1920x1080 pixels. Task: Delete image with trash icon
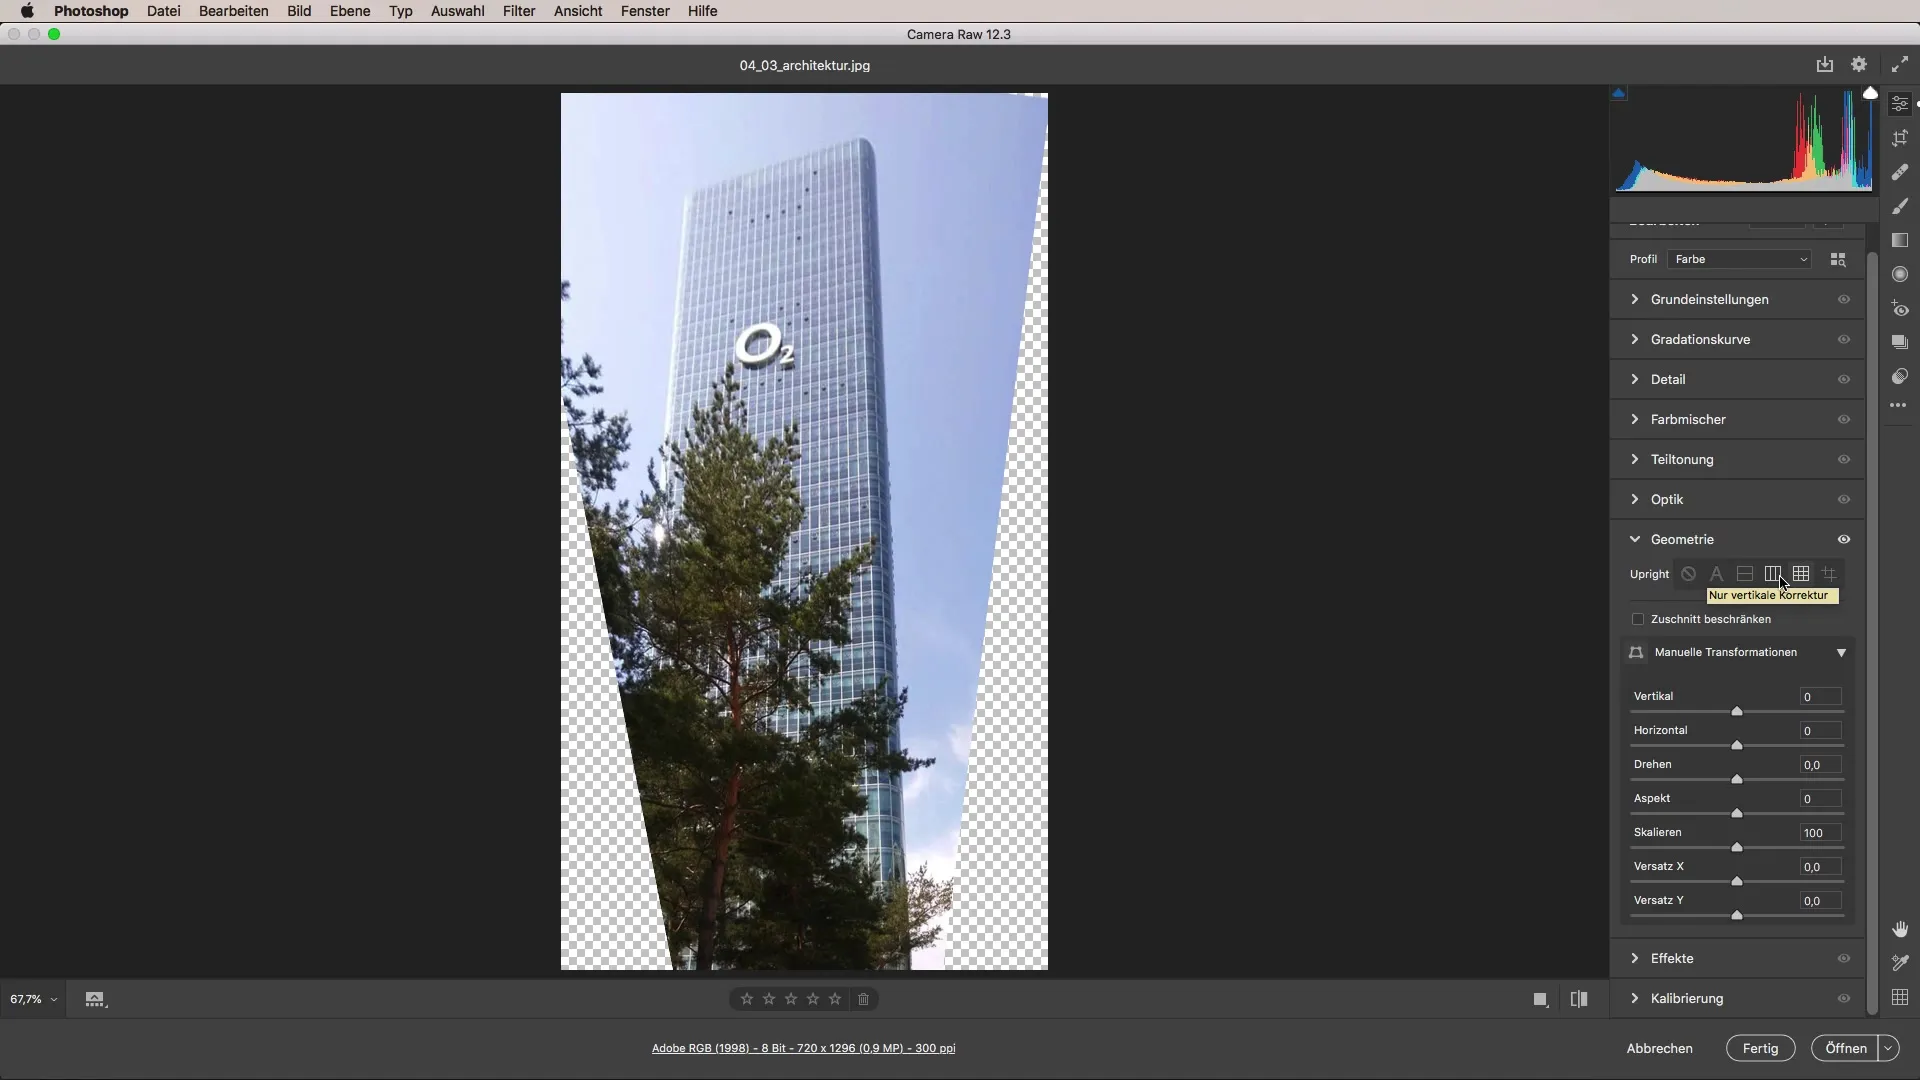[864, 999]
